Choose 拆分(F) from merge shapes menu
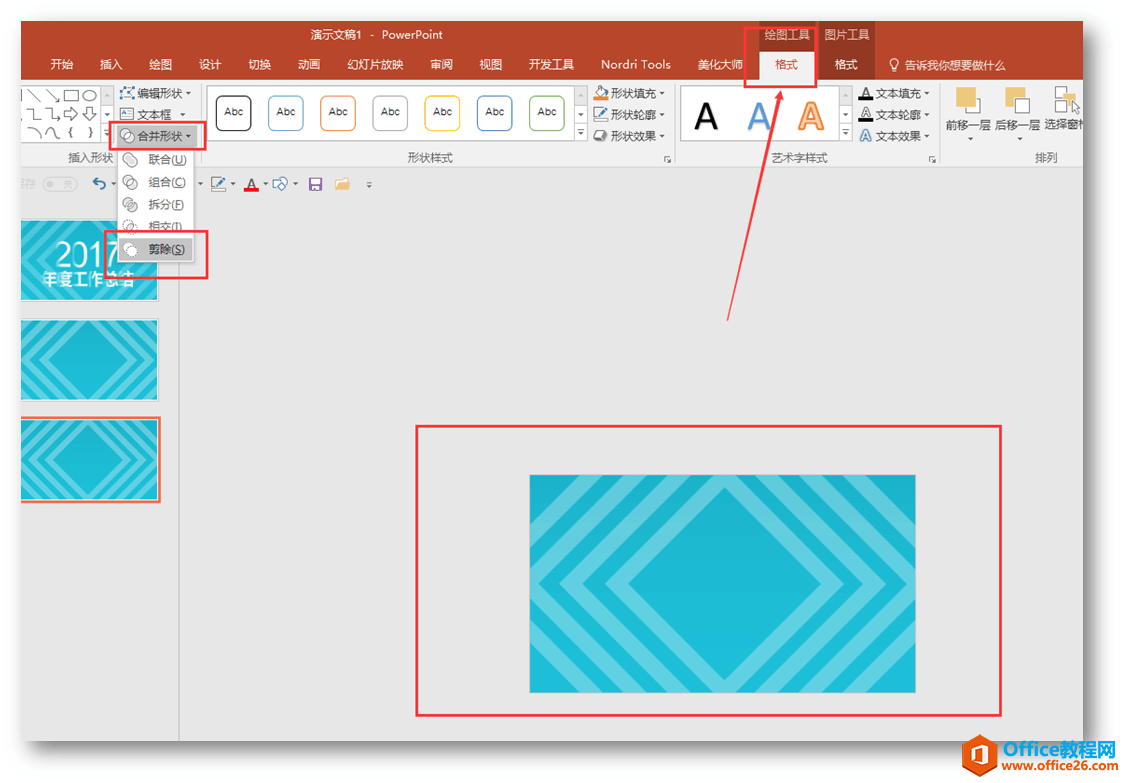Viewport: 1125px width, 783px height. click(156, 205)
